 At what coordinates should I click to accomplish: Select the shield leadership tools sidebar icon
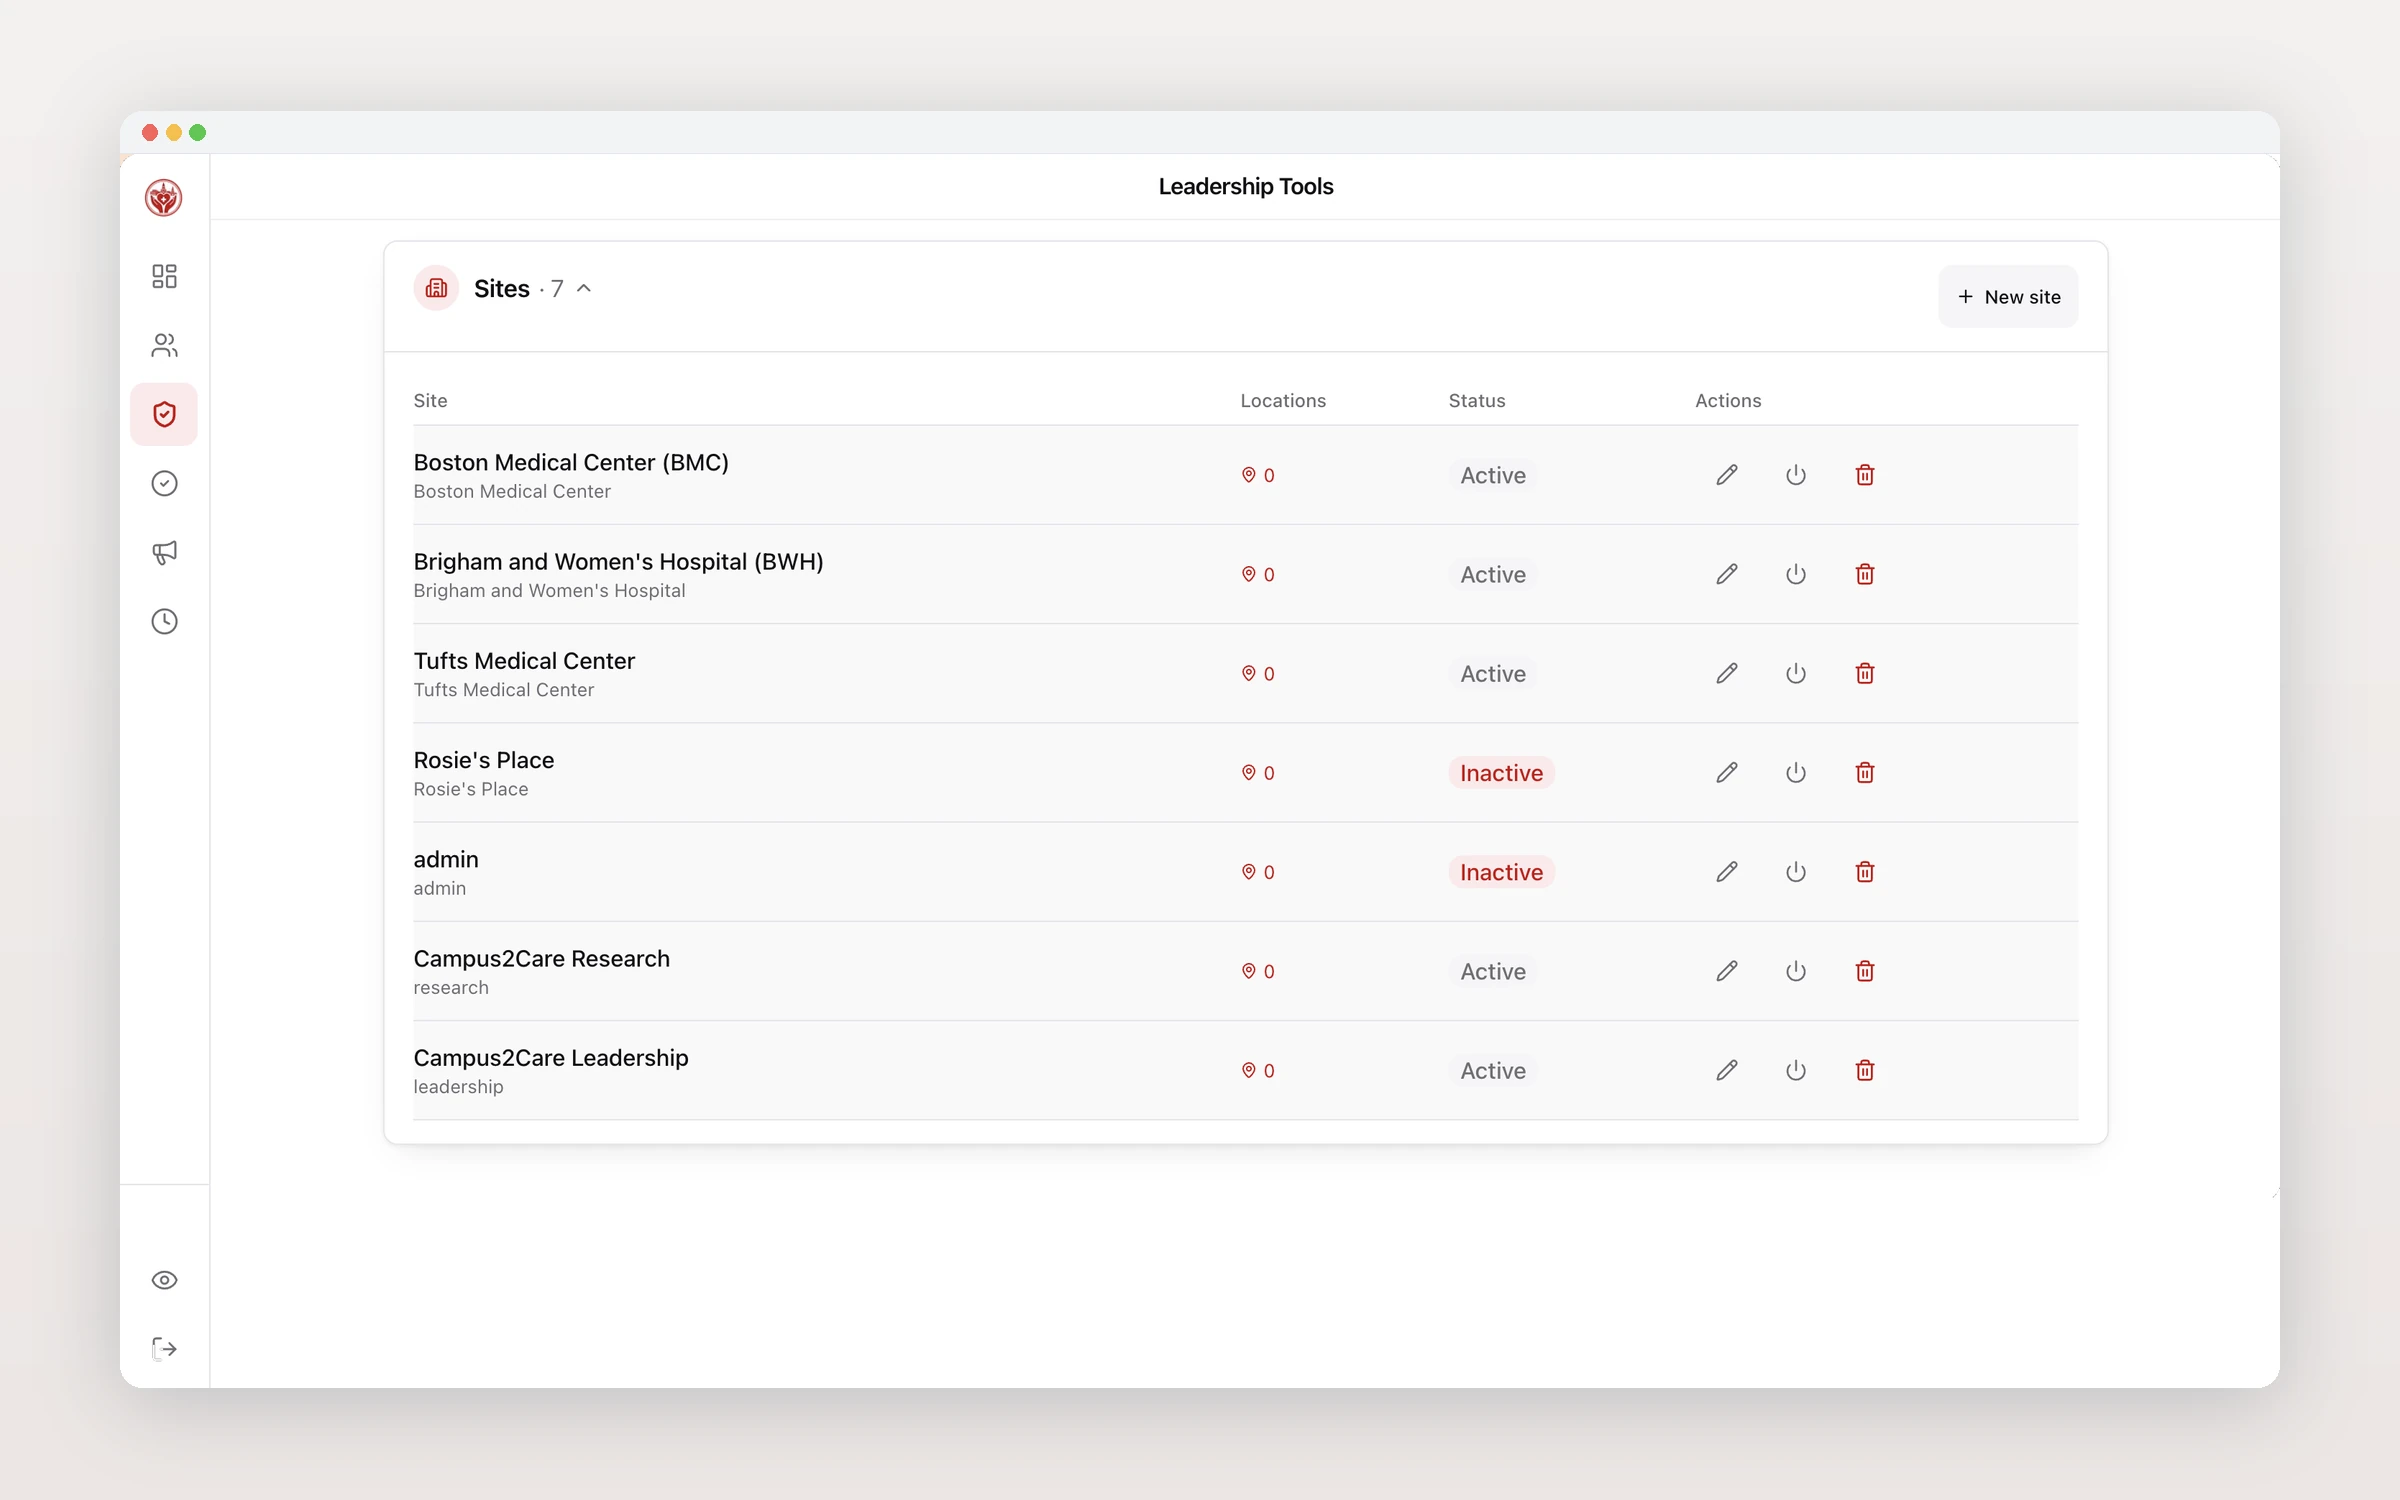click(x=164, y=414)
